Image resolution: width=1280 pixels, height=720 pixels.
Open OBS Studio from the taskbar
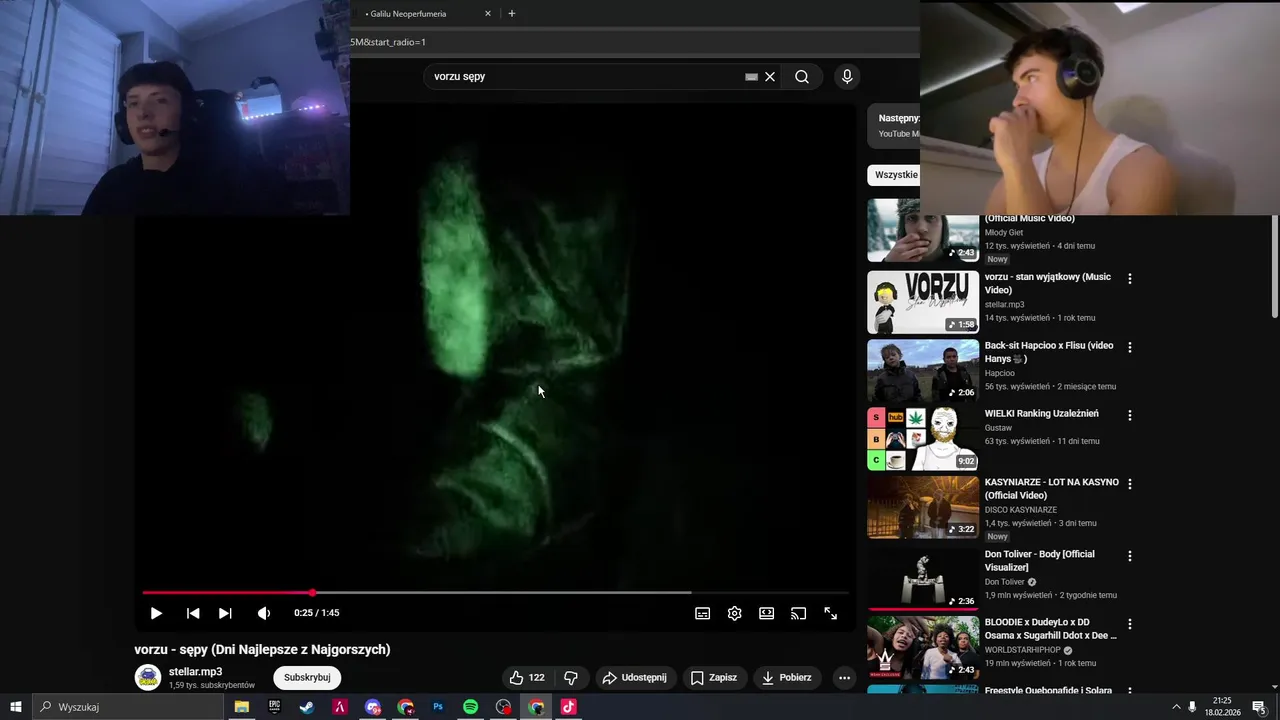pyautogui.click(x=504, y=707)
